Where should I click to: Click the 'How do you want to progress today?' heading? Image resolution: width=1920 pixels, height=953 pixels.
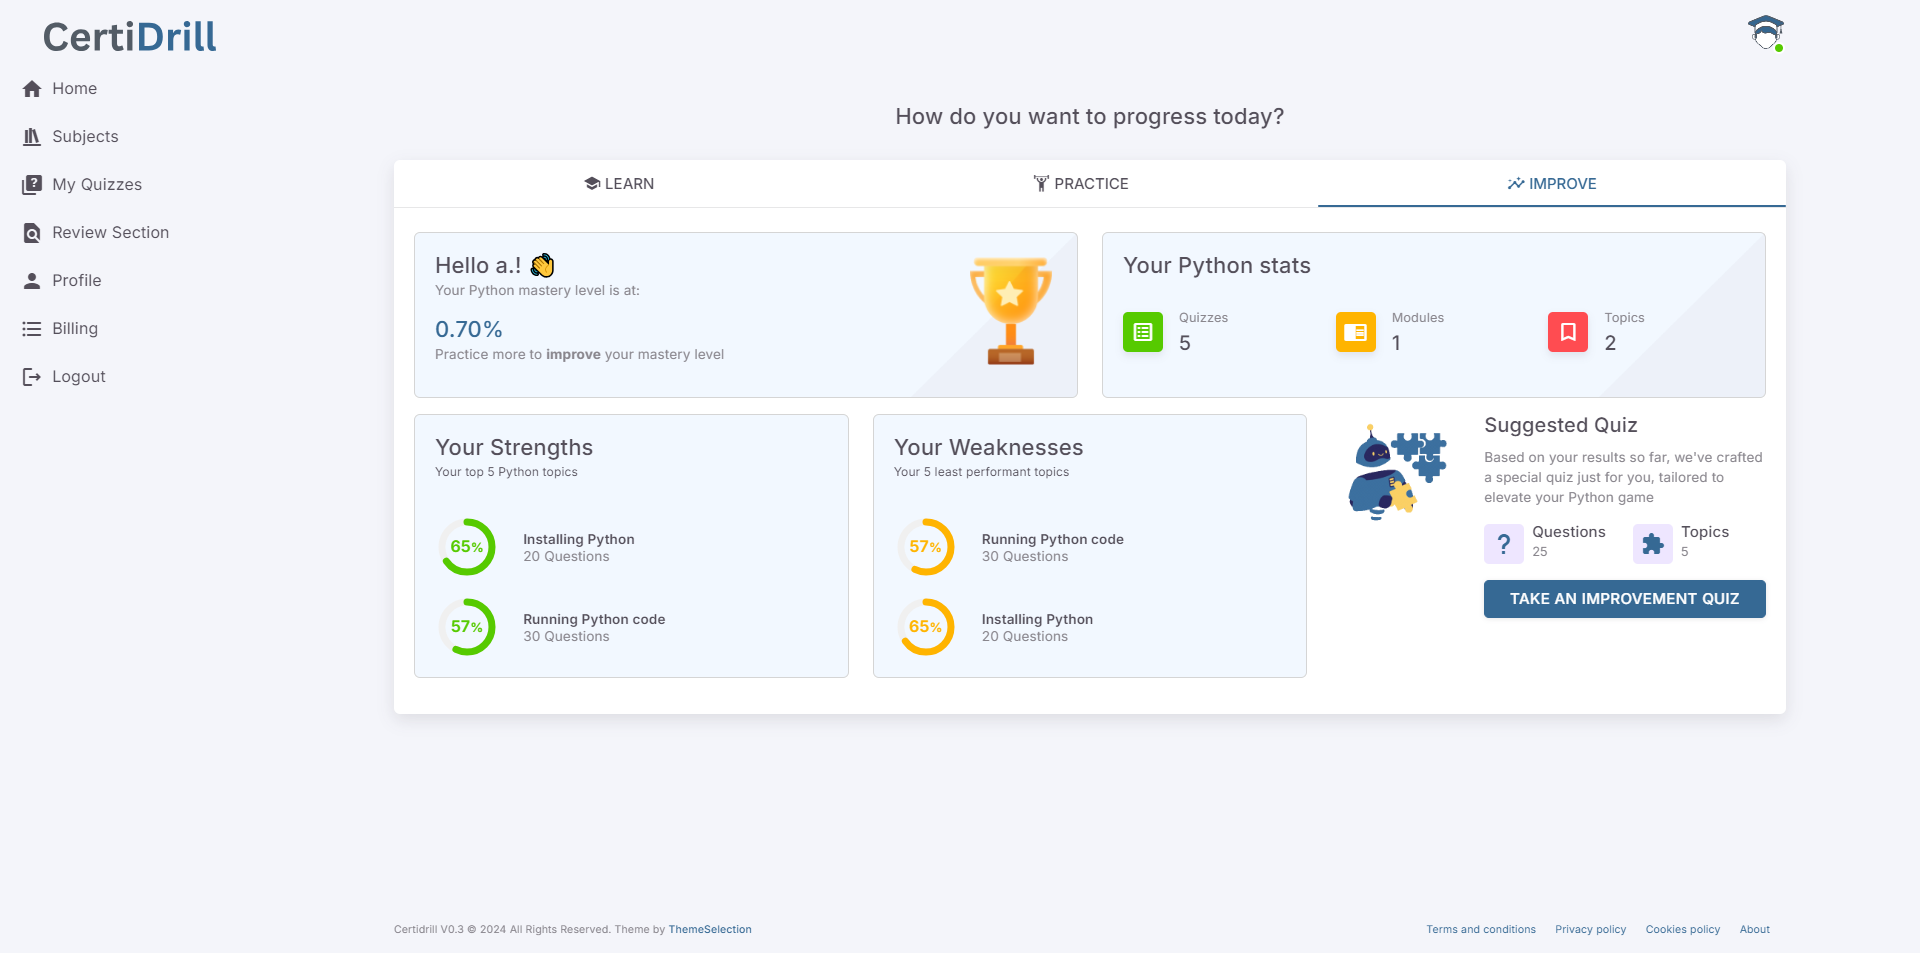pos(1090,117)
